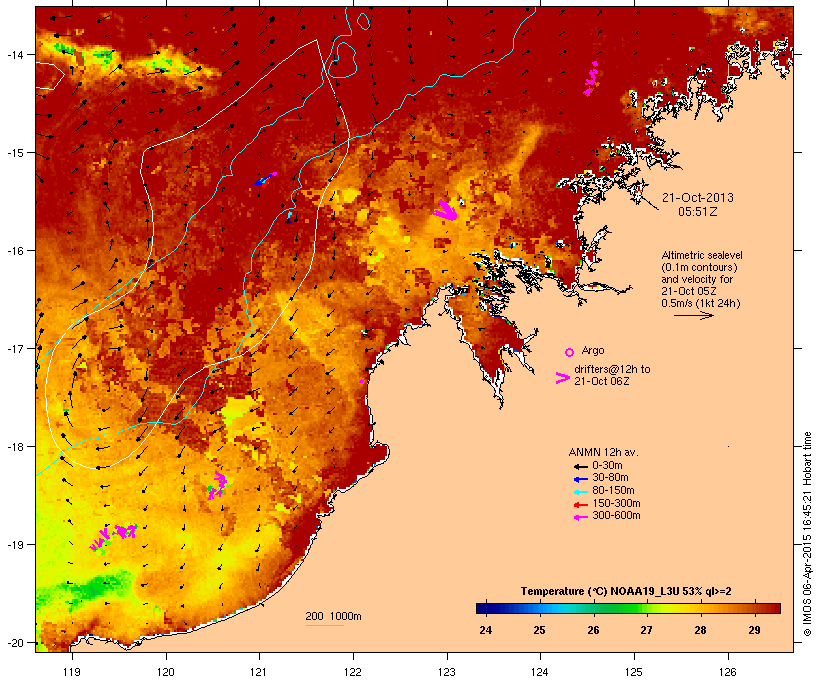Click the 200 1000m isobath label
The width and height of the screenshot is (820, 680).
(x=333, y=616)
